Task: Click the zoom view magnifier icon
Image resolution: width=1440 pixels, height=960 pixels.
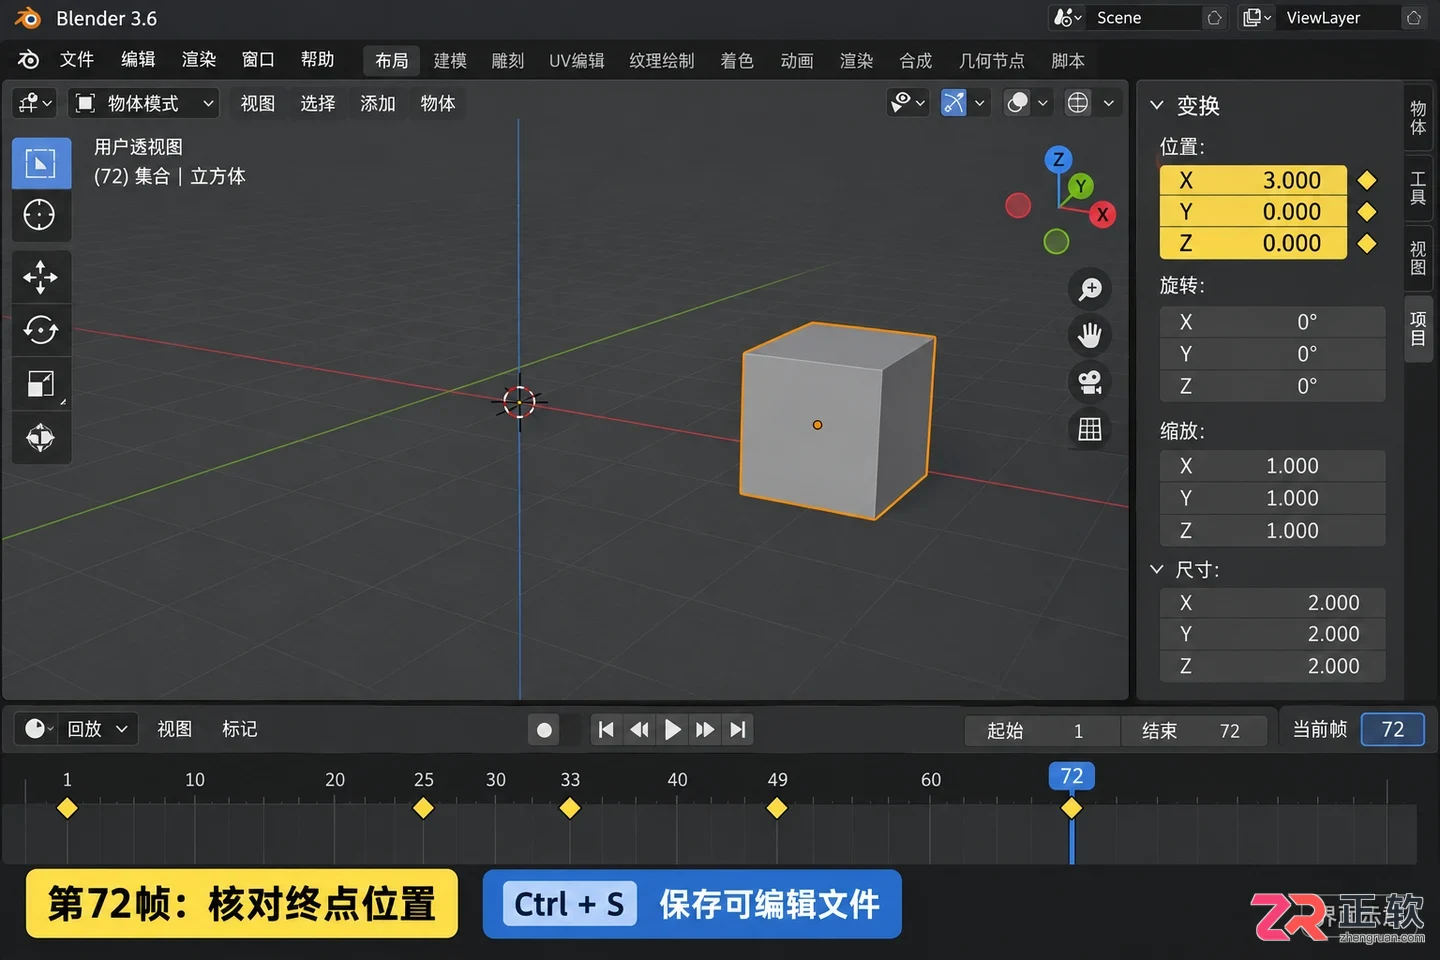Action: pyautogui.click(x=1090, y=290)
